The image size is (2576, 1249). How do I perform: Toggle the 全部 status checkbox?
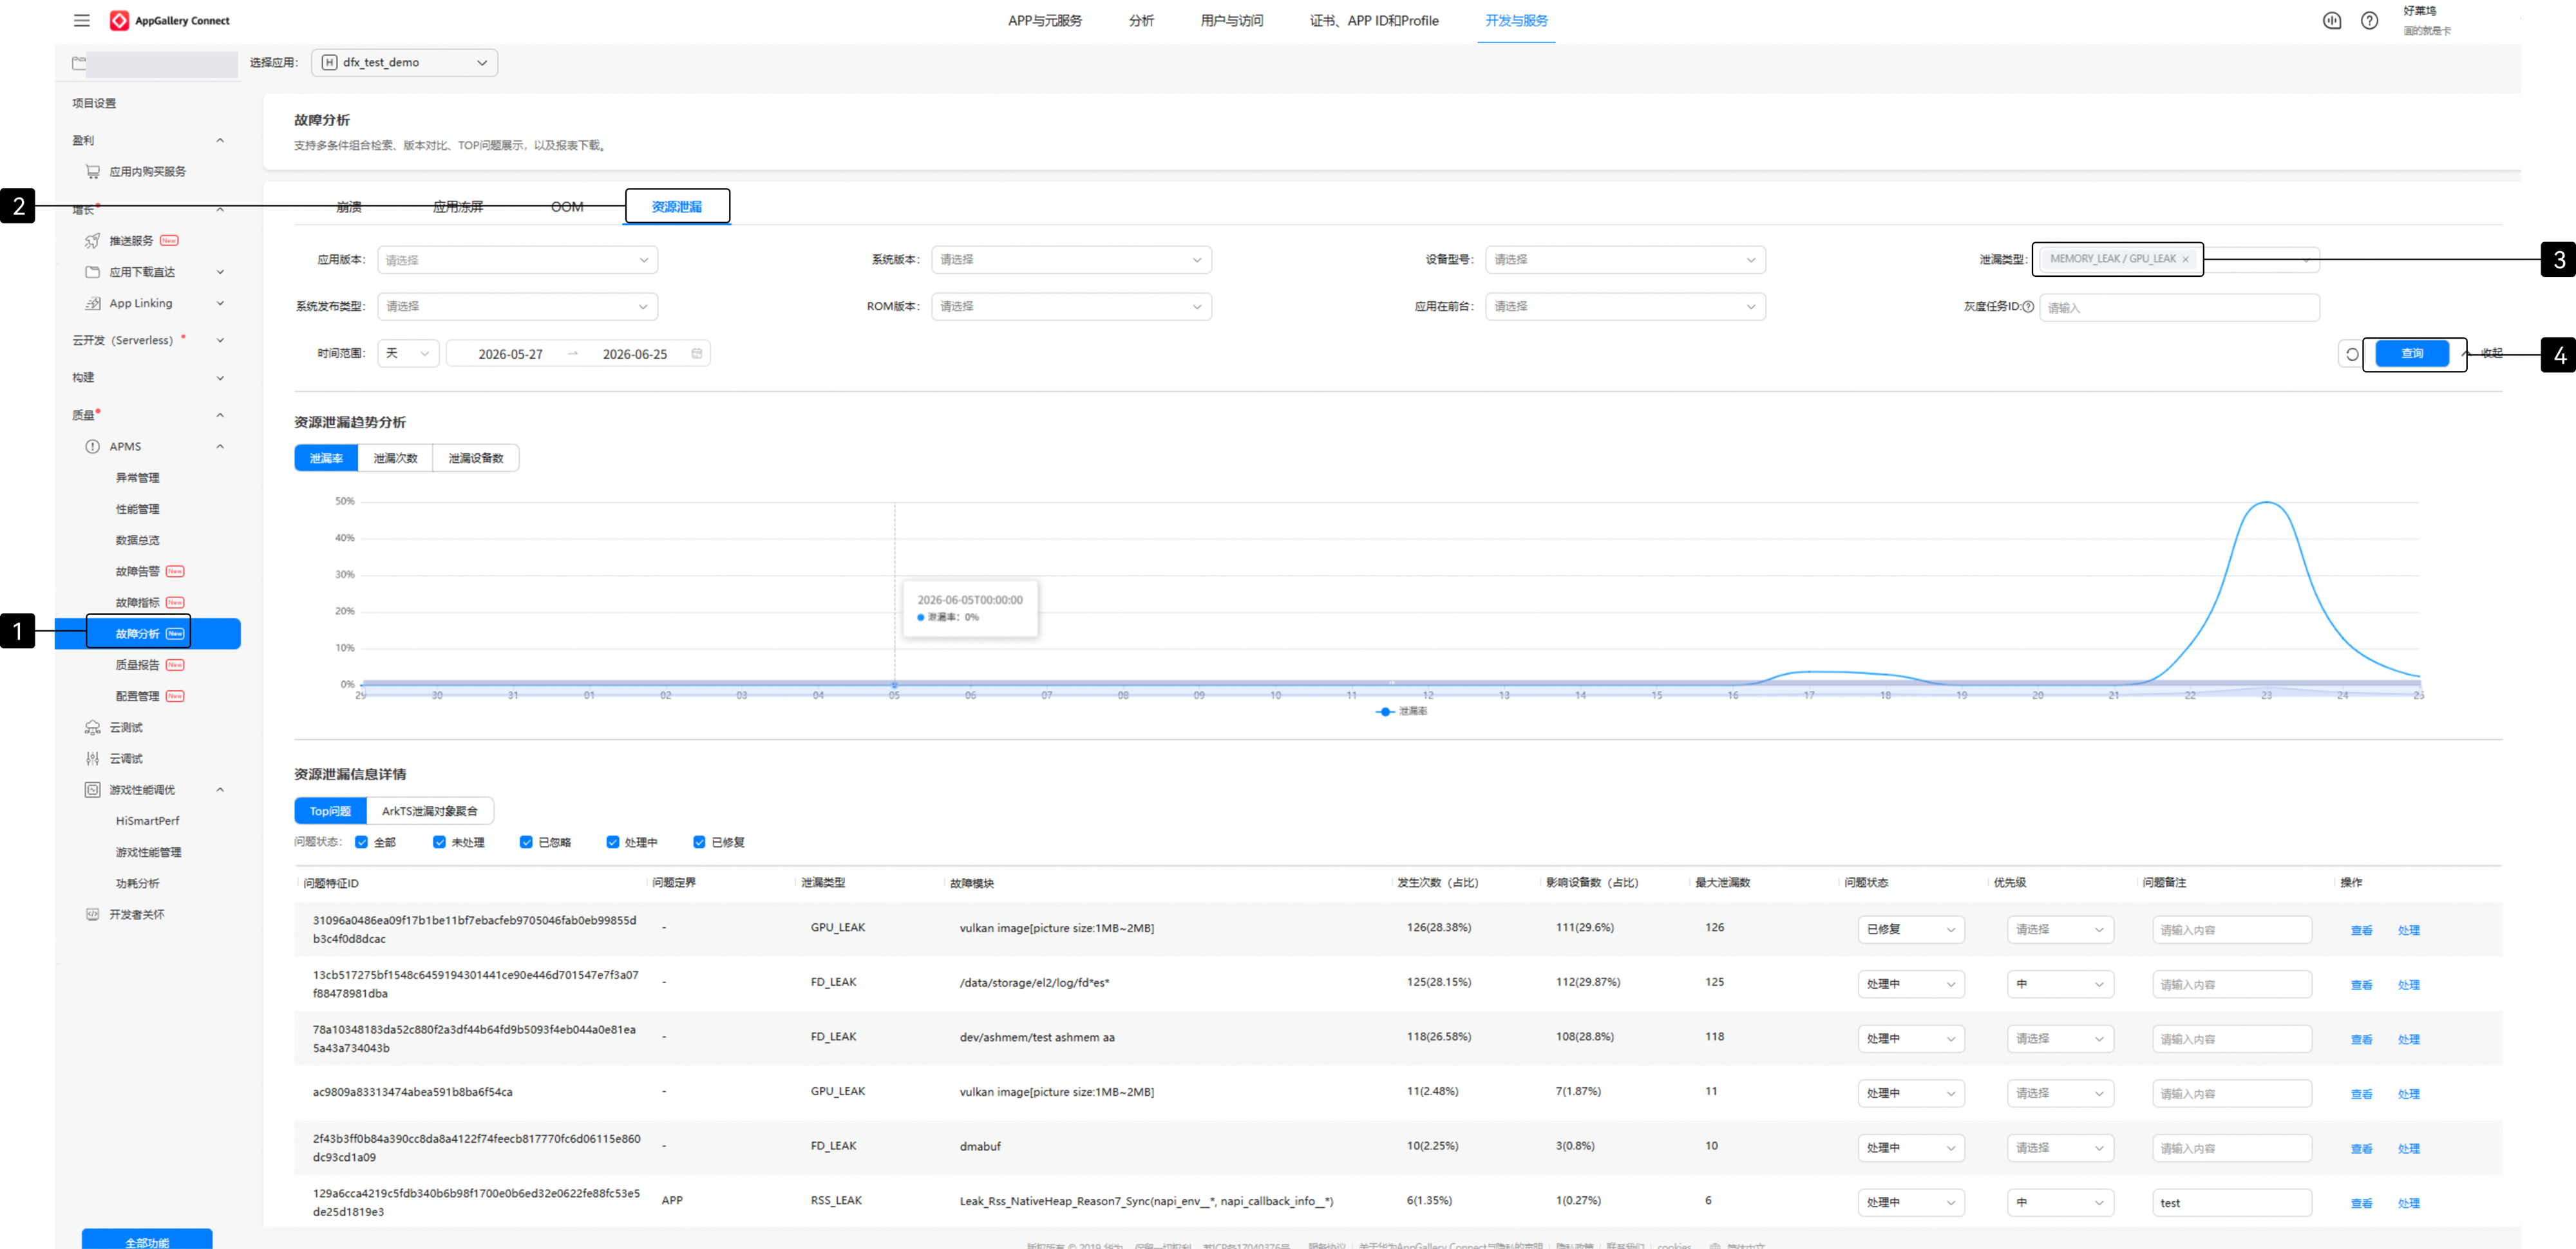(362, 842)
